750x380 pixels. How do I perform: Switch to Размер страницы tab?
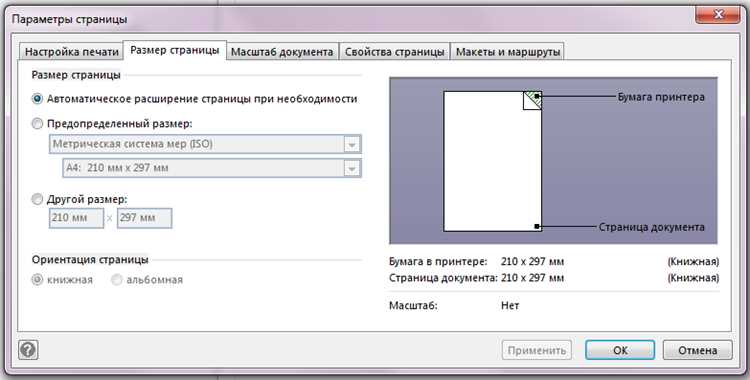tap(175, 50)
